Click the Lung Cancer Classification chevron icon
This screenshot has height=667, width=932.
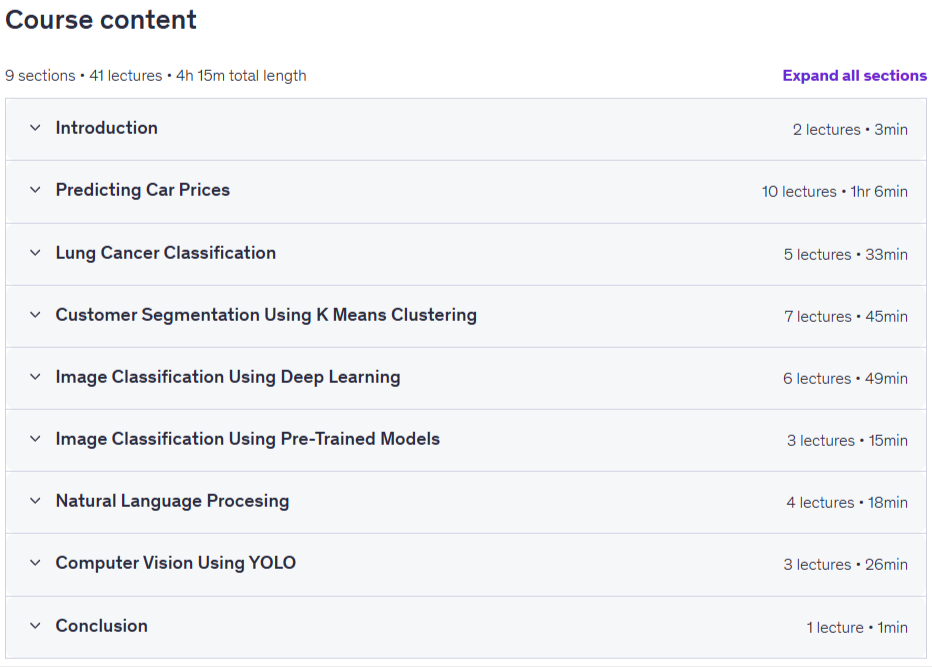click(35, 253)
